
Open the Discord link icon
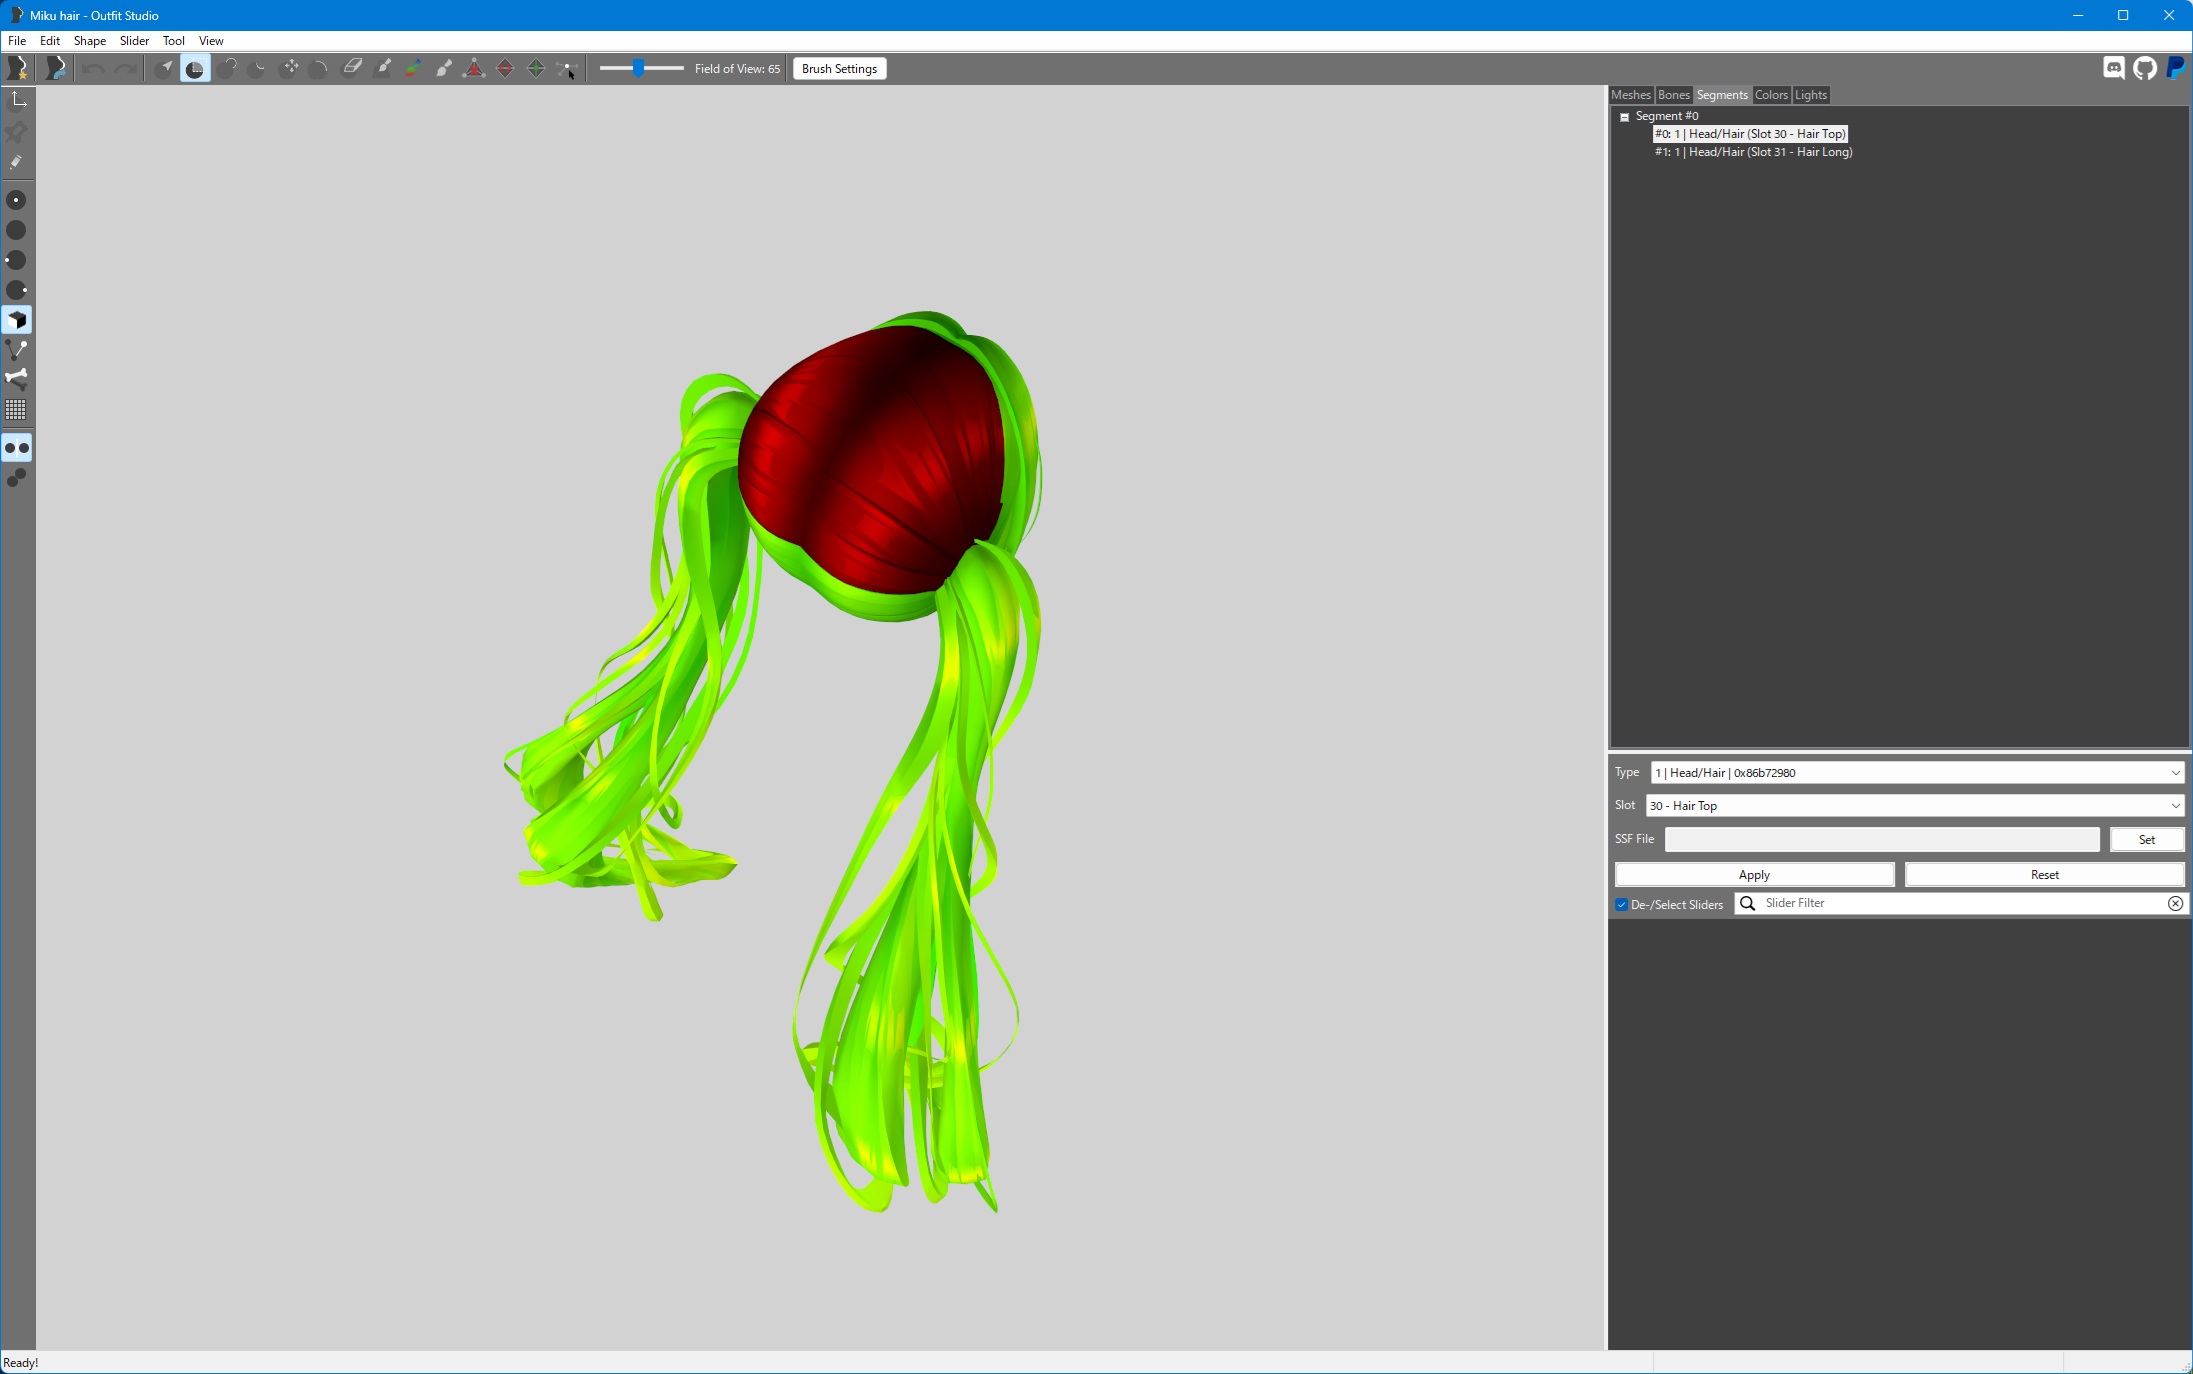pyautogui.click(x=2113, y=68)
